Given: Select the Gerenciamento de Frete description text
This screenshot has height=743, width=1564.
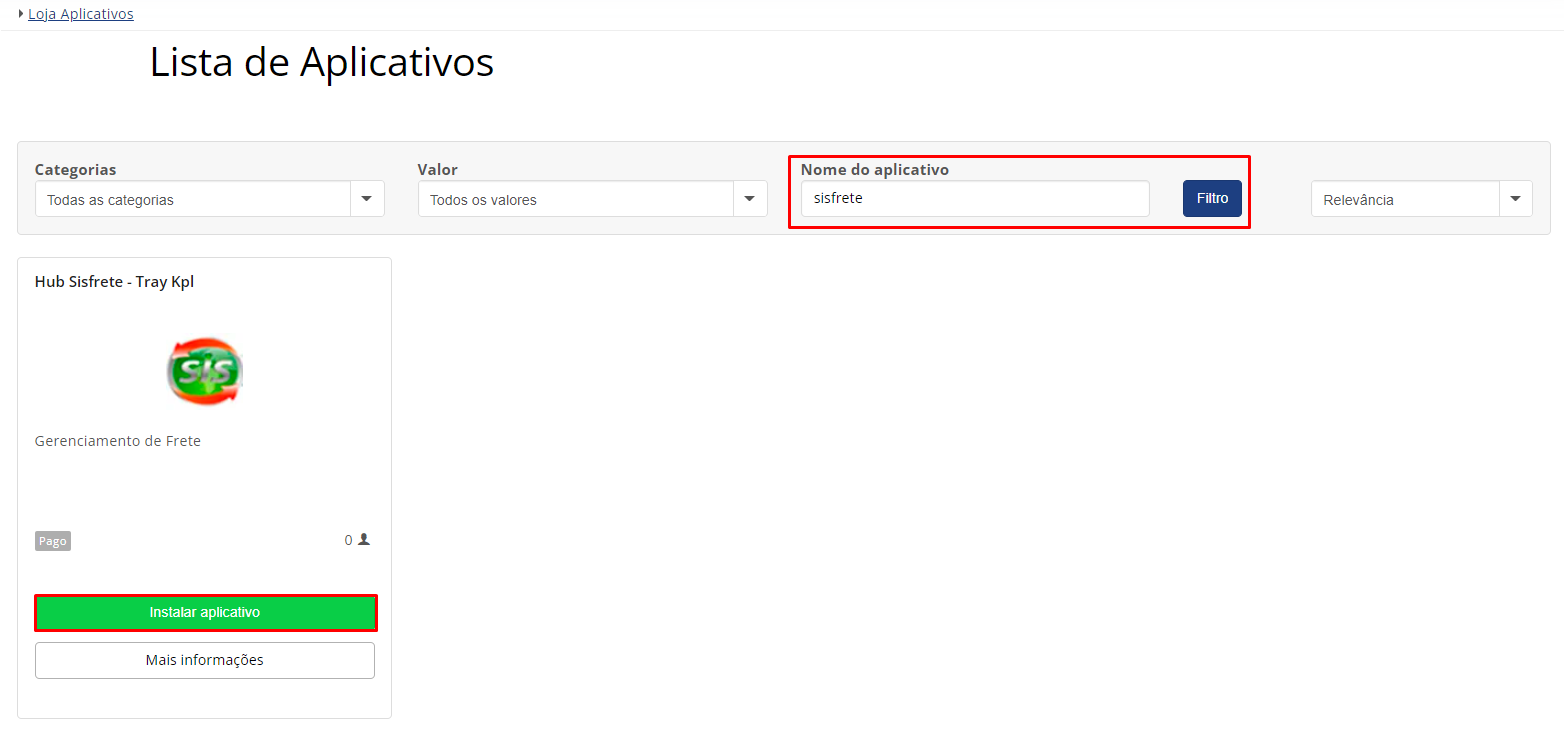Looking at the screenshot, I should pyautogui.click(x=118, y=441).
